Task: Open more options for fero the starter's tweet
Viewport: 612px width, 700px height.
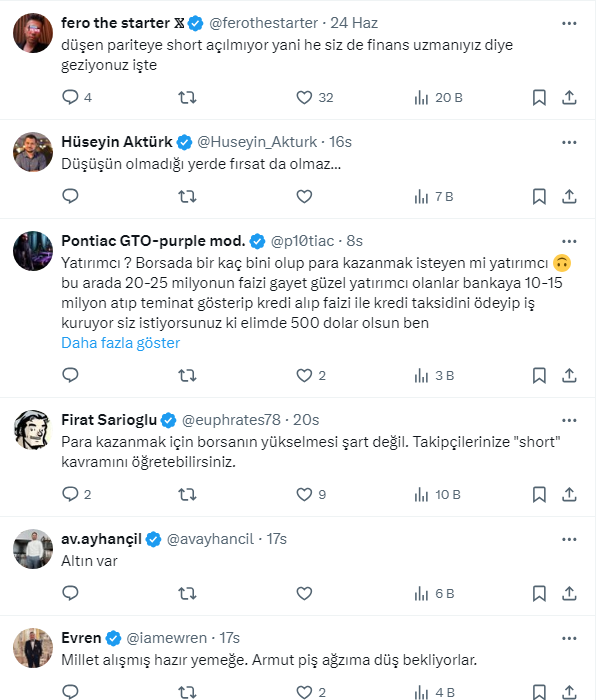Action: (569, 21)
